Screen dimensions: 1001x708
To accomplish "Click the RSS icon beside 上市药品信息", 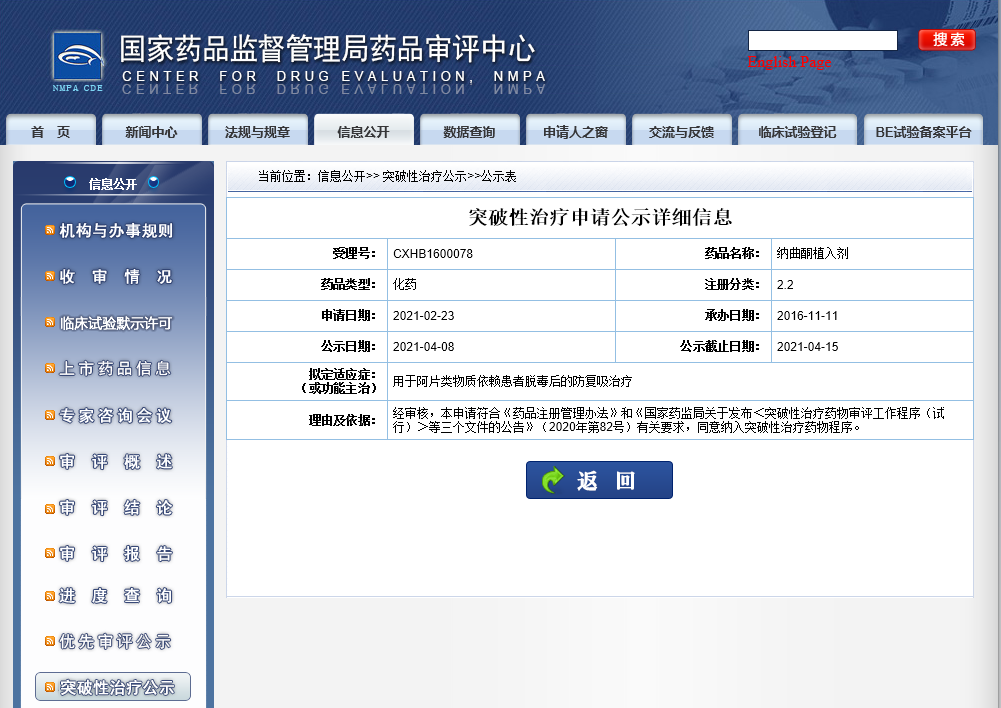I will coord(50,368).
